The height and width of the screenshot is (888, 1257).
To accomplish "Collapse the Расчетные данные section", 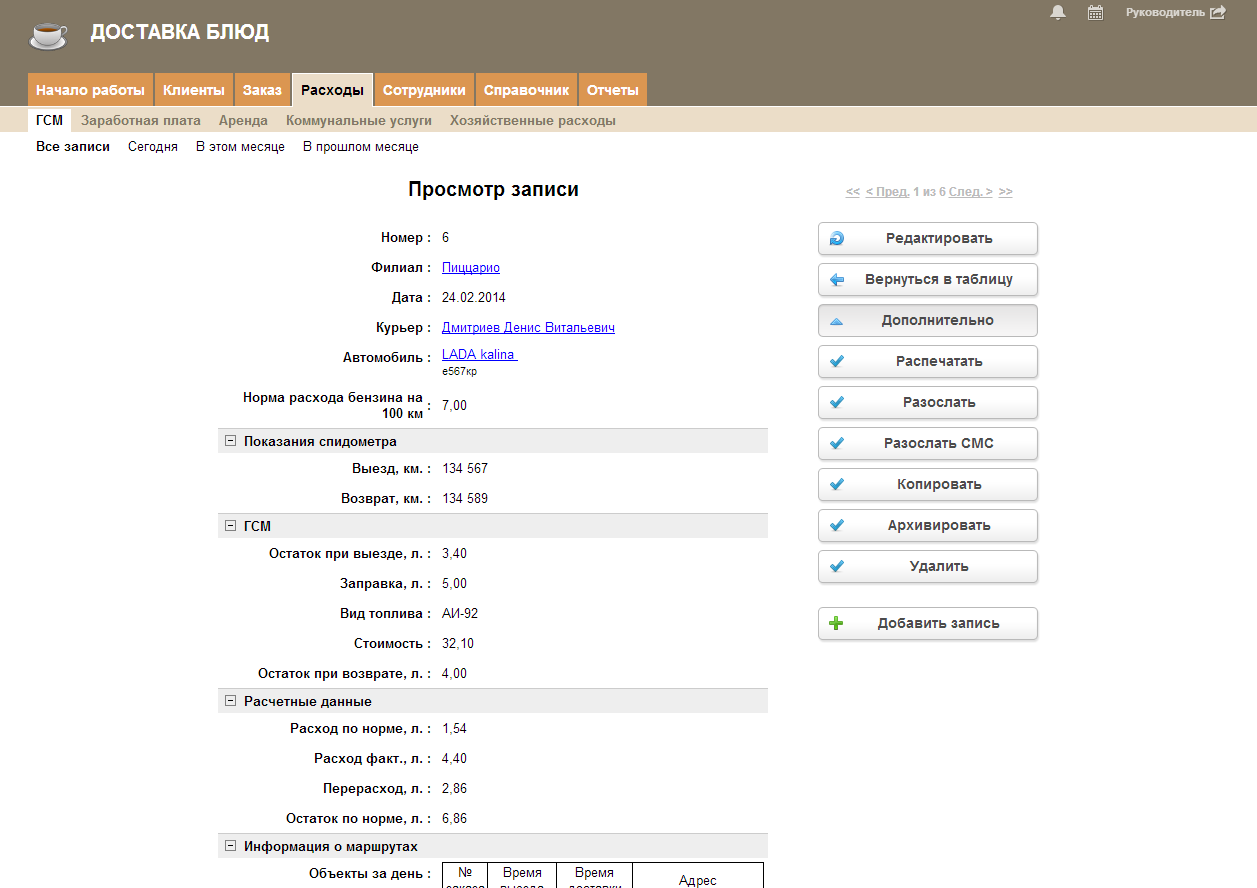I will point(231,701).
